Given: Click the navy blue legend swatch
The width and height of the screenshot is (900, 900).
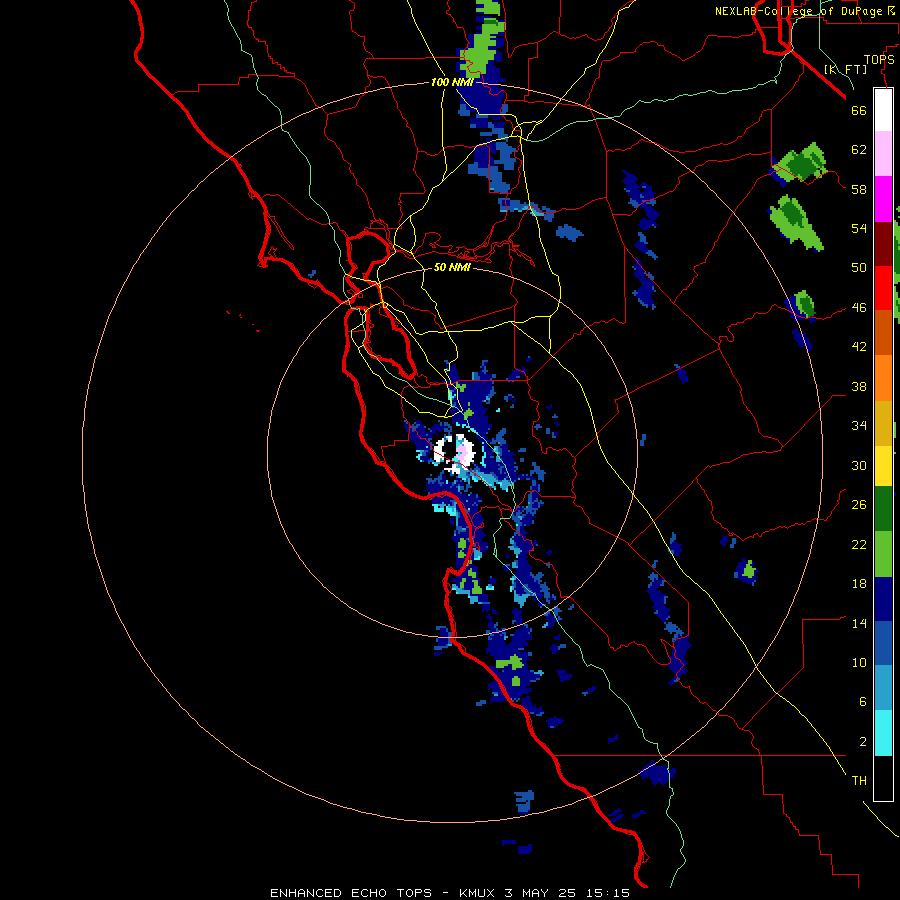Looking at the screenshot, I should tap(883, 599).
